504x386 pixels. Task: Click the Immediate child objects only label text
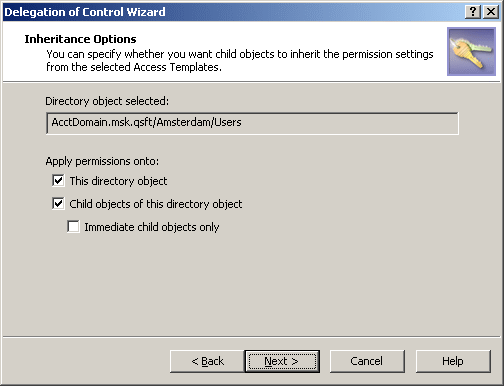pyautogui.click(x=152, y=227)
